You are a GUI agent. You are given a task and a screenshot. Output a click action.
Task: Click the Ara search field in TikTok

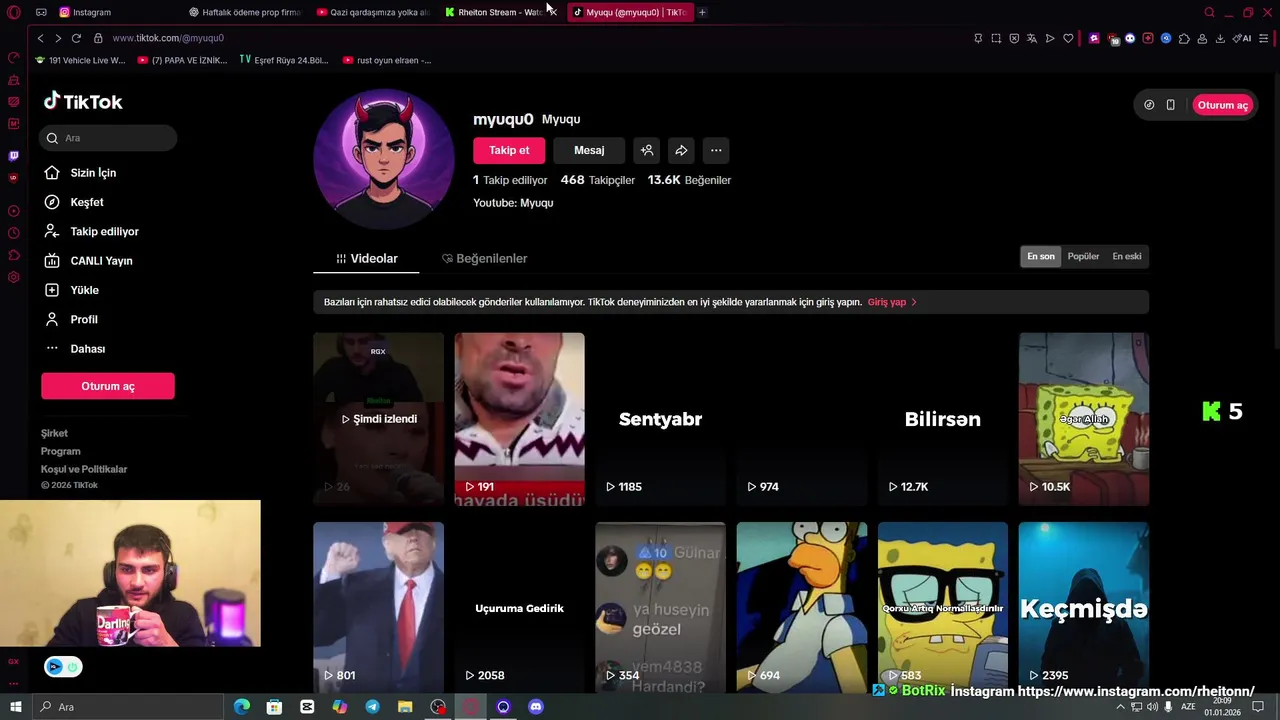tap(108, 138)
